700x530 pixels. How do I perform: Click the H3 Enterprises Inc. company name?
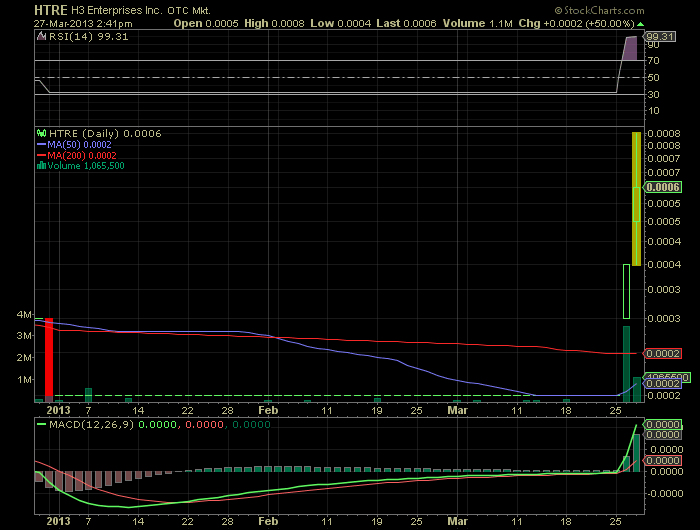coord(116,10)
